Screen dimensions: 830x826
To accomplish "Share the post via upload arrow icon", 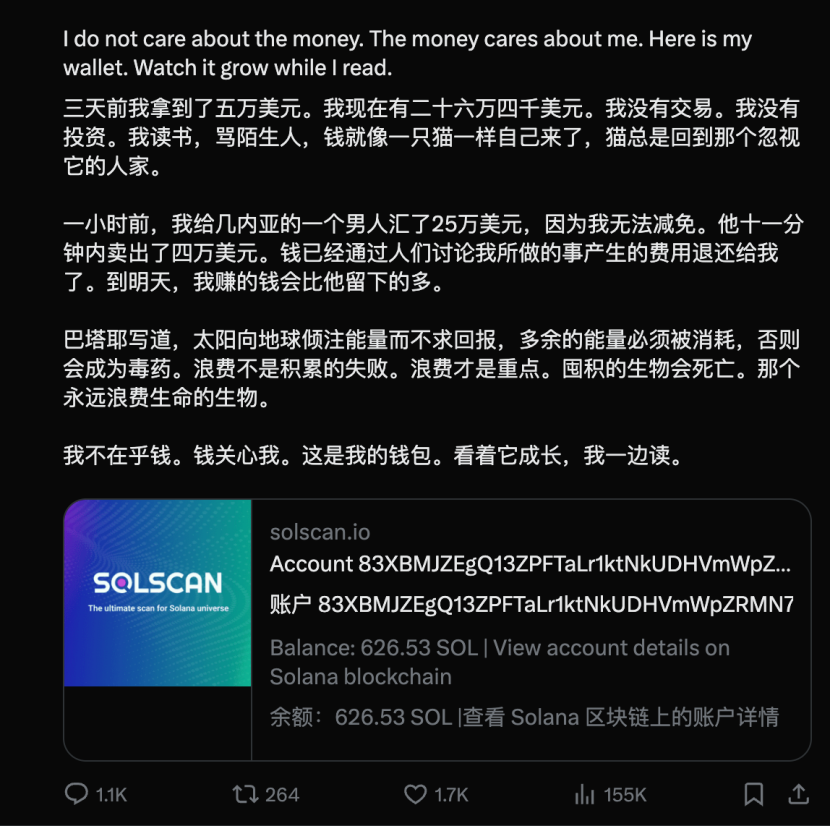I will coord(799,794).
